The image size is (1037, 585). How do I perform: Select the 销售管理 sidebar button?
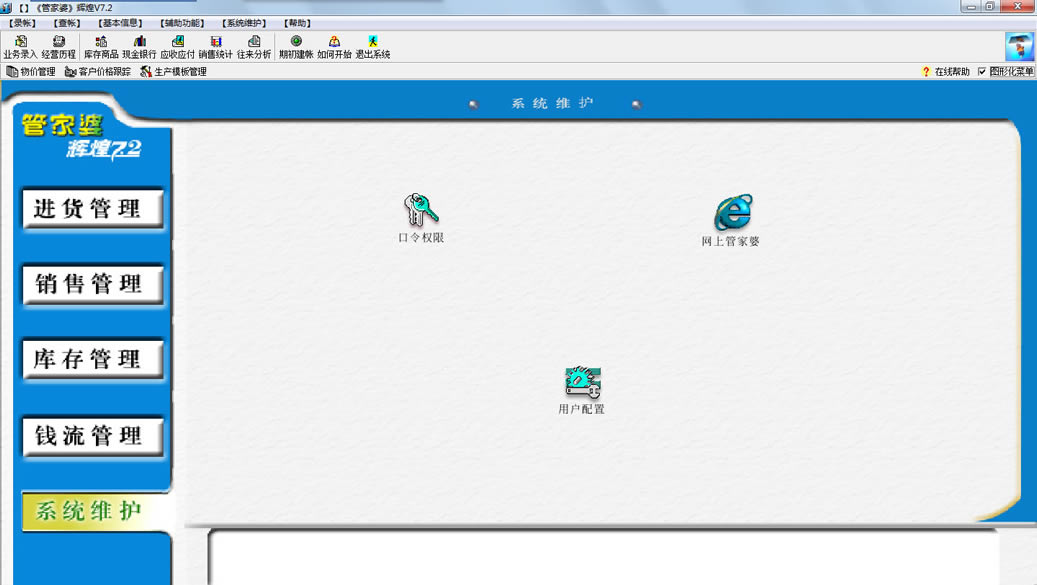pos(92,284)
